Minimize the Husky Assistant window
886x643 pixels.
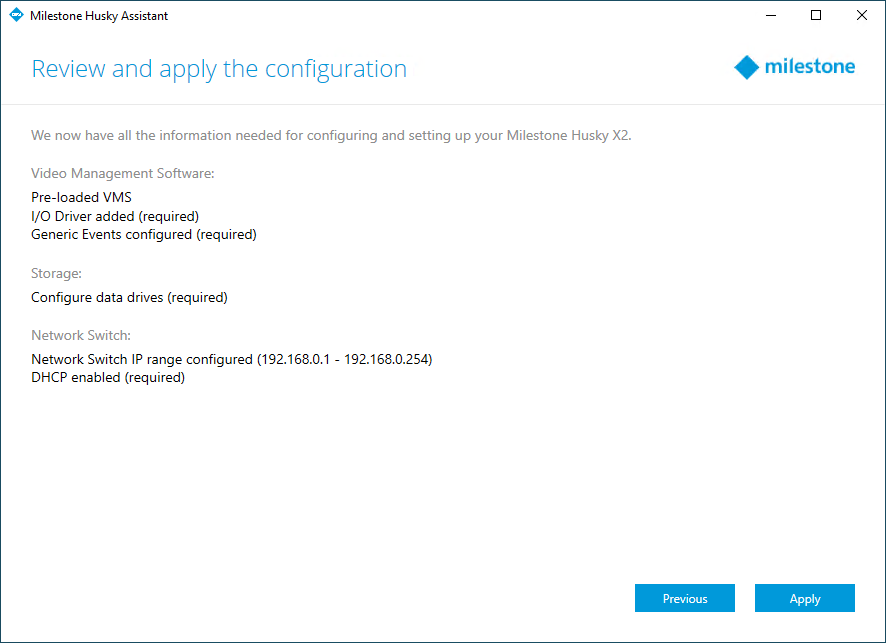(770, 15)
